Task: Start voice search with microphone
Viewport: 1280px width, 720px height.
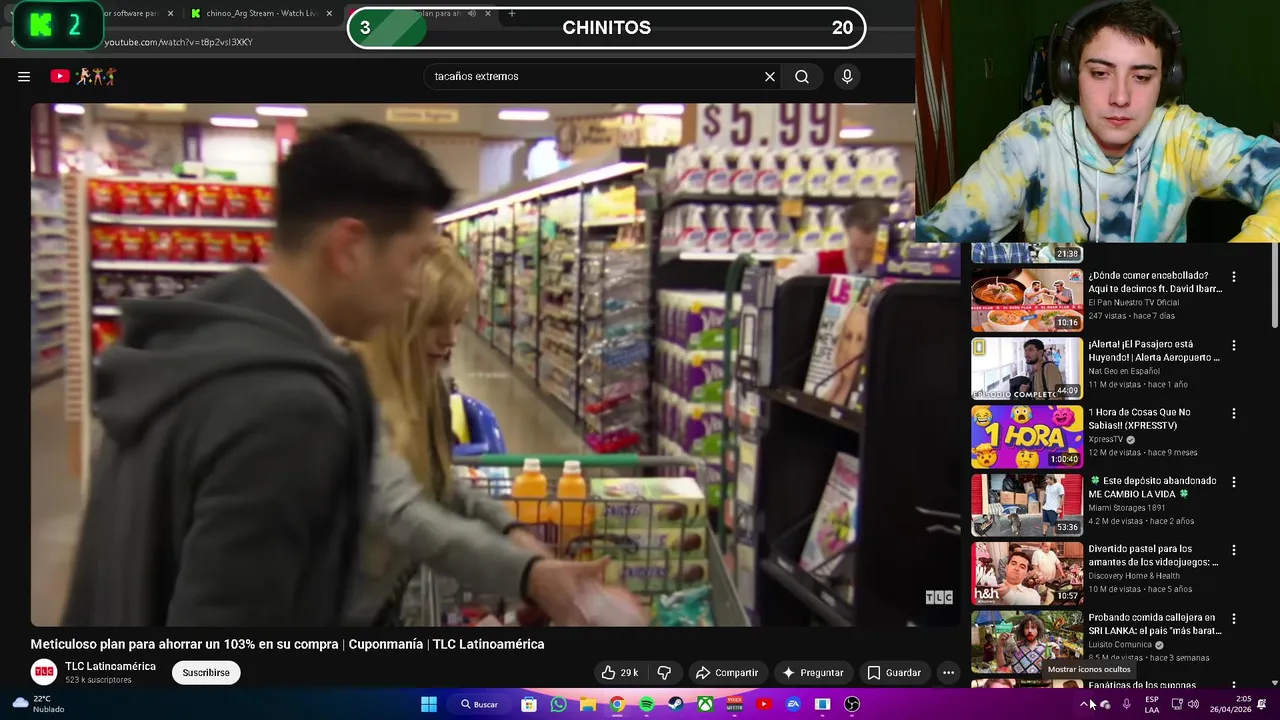Action: tap(847, 76)
